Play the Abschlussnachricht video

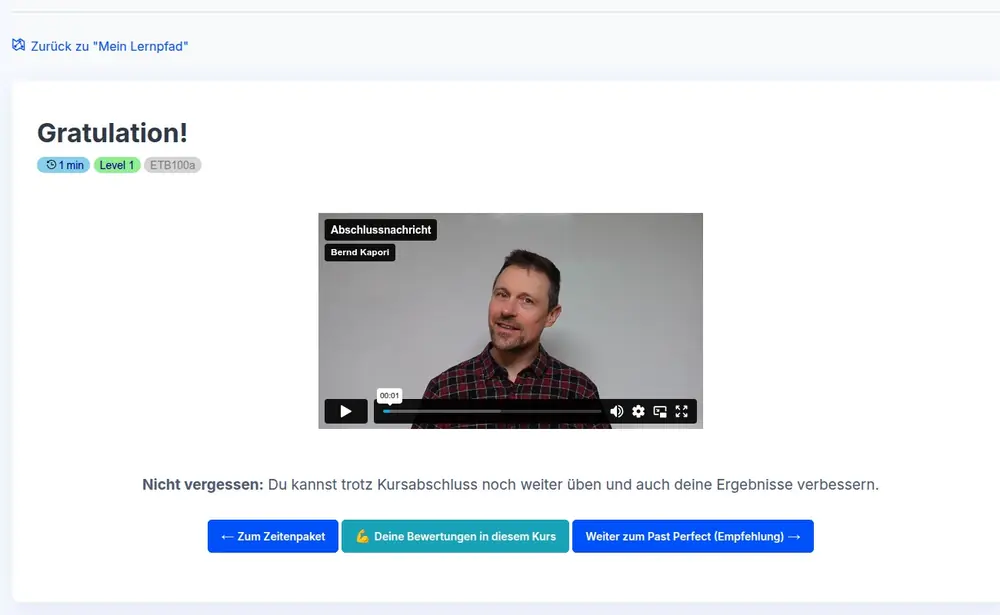coord(345,411)
